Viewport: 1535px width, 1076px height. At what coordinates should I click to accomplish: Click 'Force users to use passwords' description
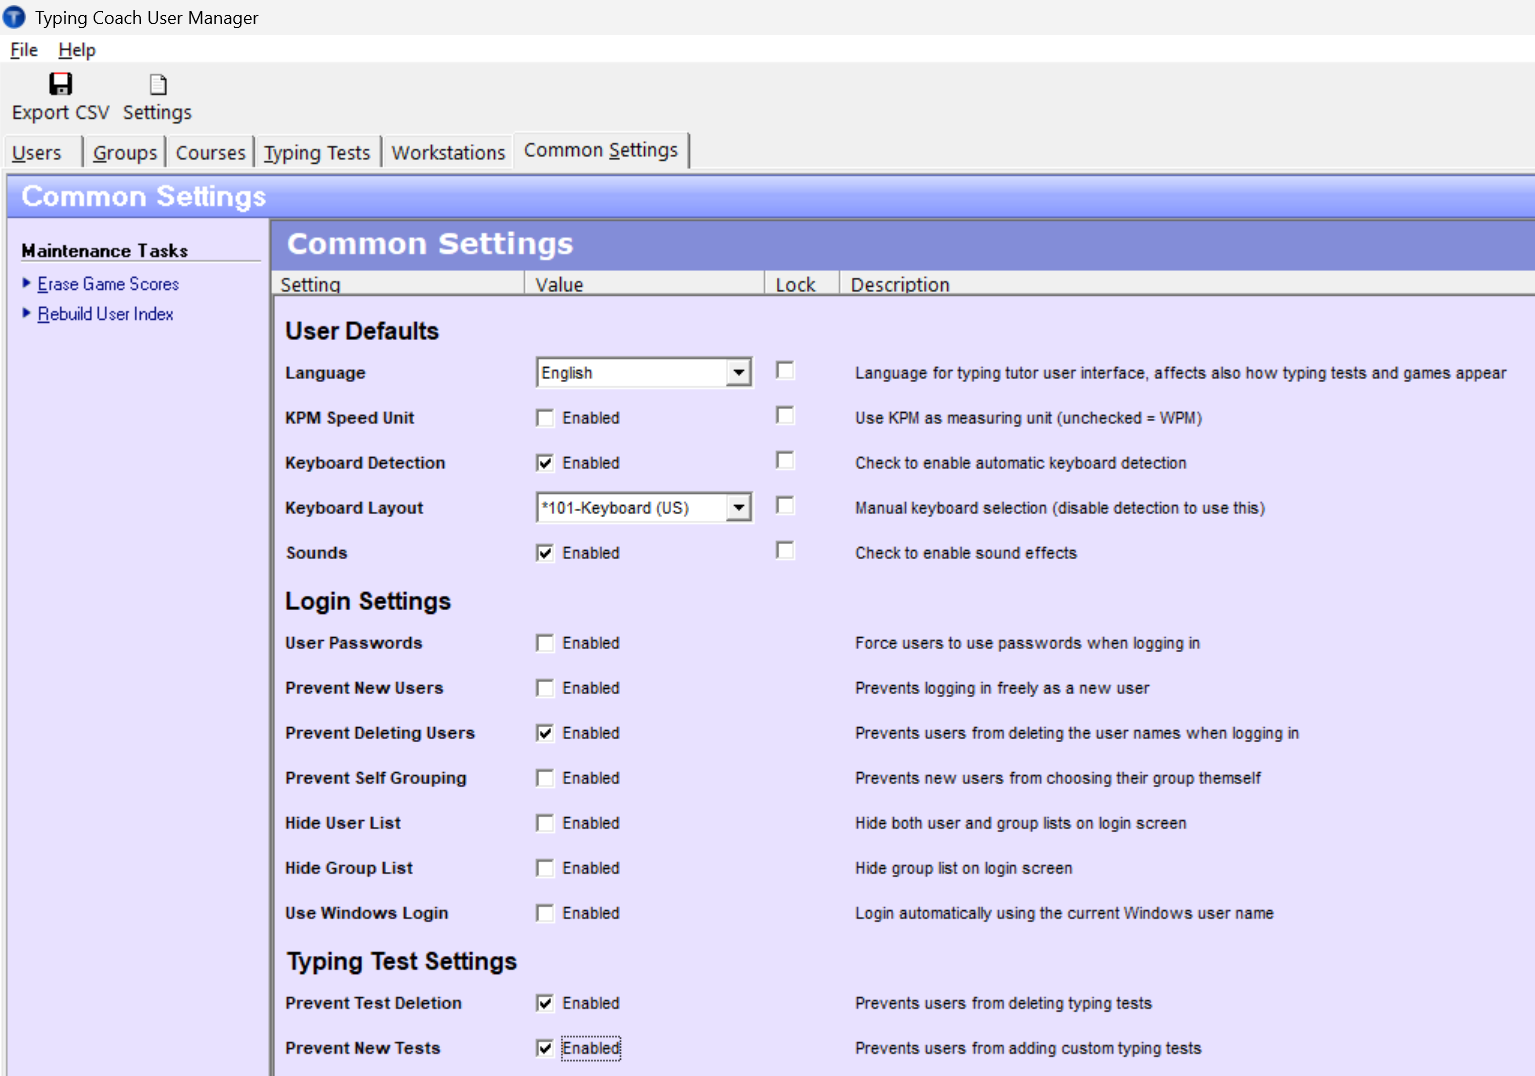point(1028,643)
